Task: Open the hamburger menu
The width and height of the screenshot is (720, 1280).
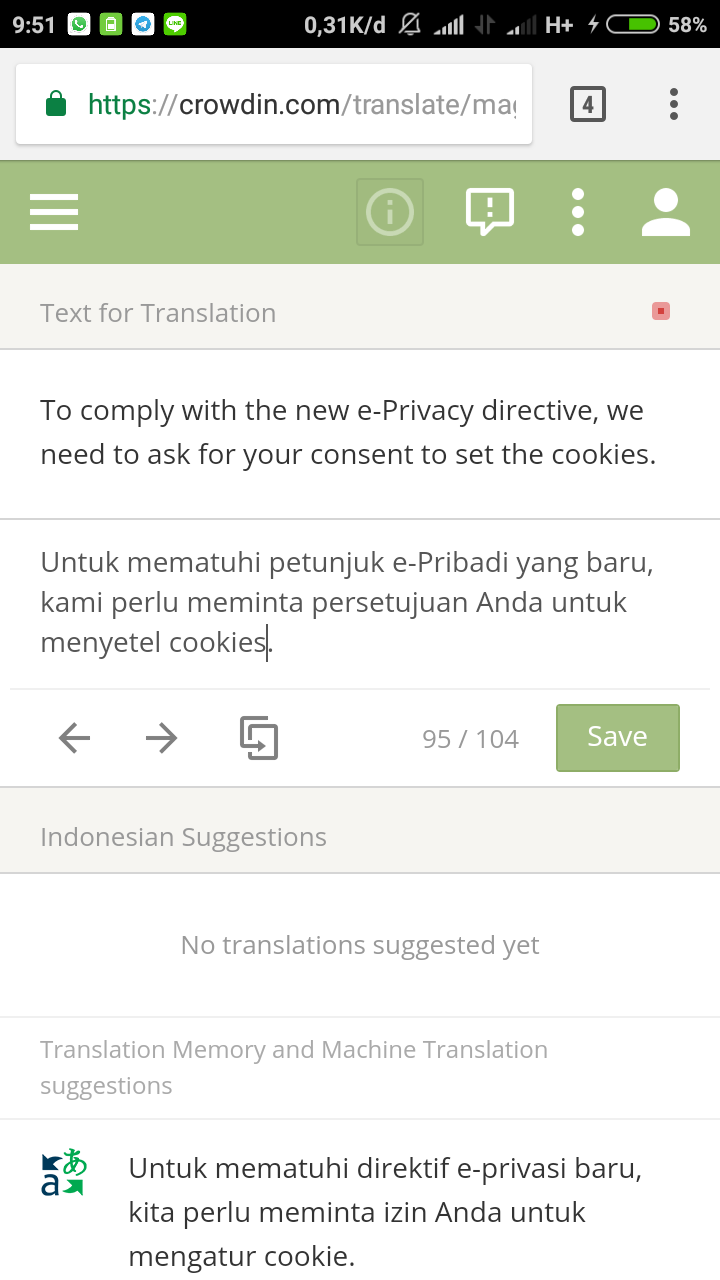Action: pyautogui.click(x=54, y=212)
